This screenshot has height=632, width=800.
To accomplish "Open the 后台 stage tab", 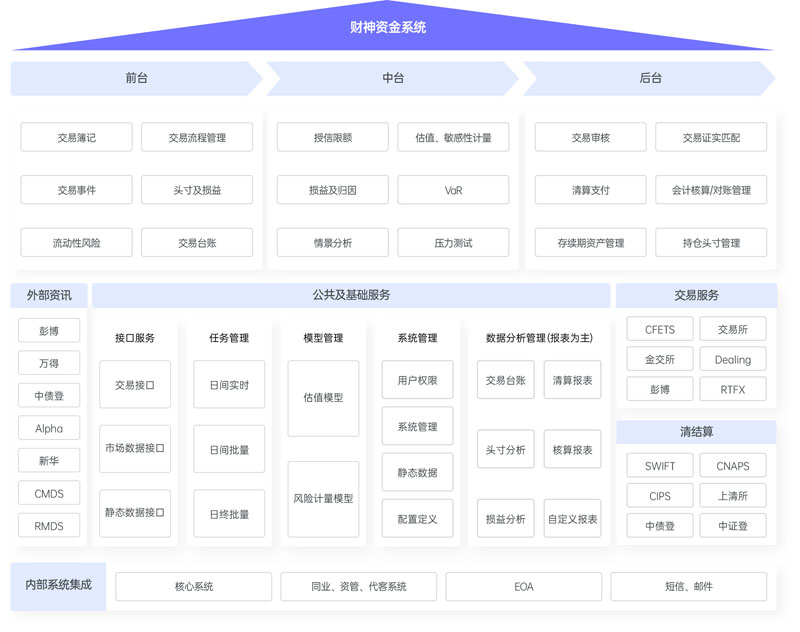I will point(649,78).
